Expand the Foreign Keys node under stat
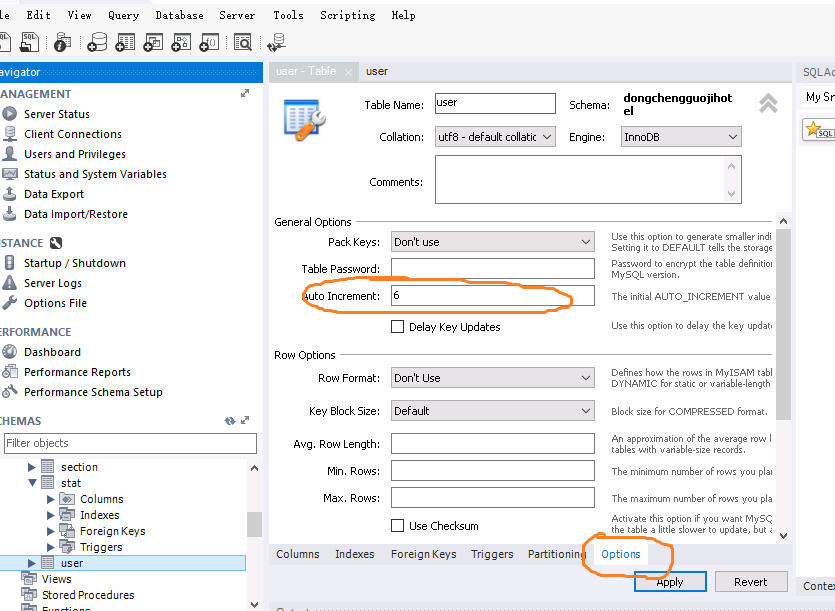The height and width of the screenshot is (611, 835). (x=51, y=531)
